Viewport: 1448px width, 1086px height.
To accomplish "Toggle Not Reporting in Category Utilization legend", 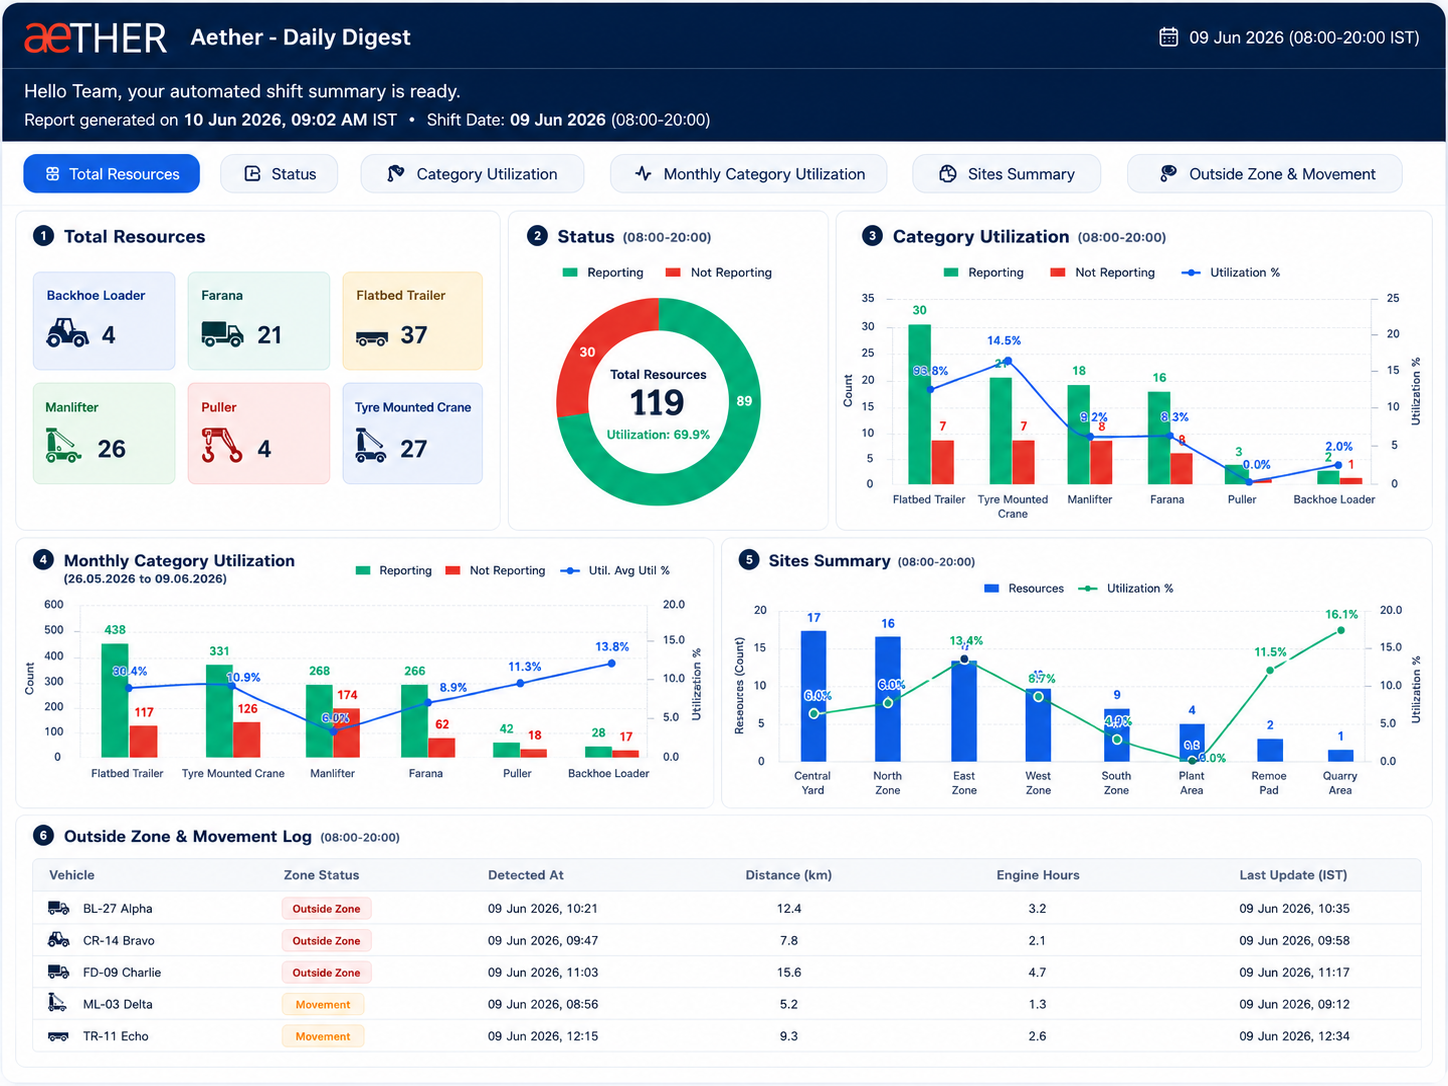I will pyautogui.click(x=1102, y=272).
